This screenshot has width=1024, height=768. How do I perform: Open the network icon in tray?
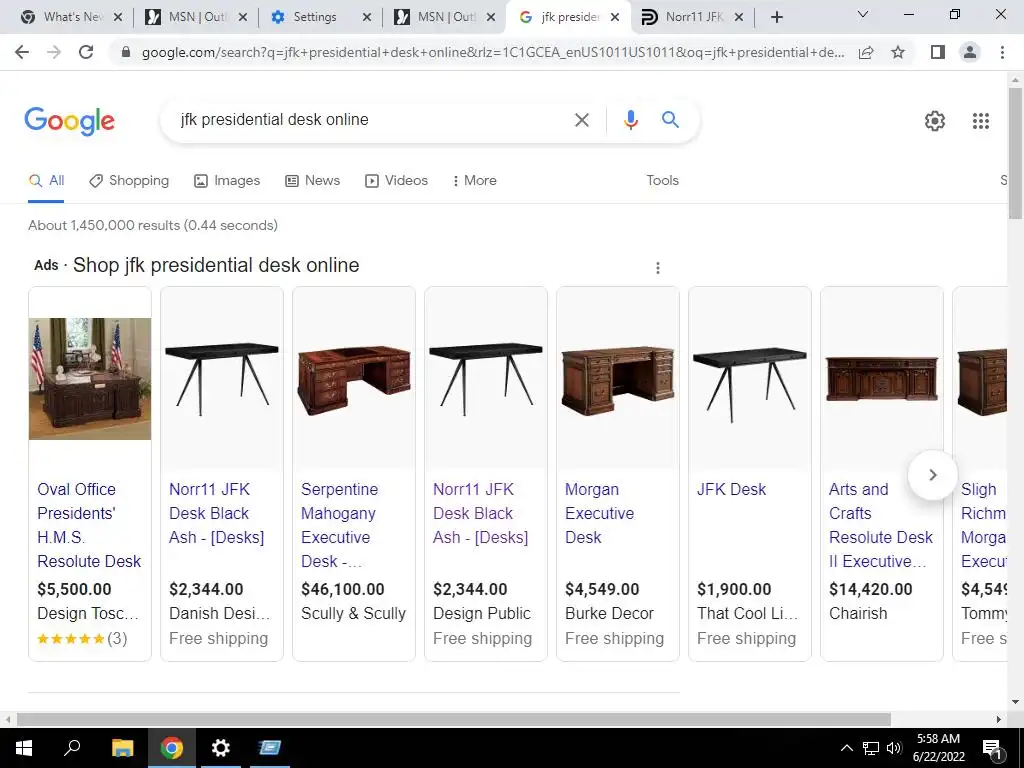click(x=871, y=748)
